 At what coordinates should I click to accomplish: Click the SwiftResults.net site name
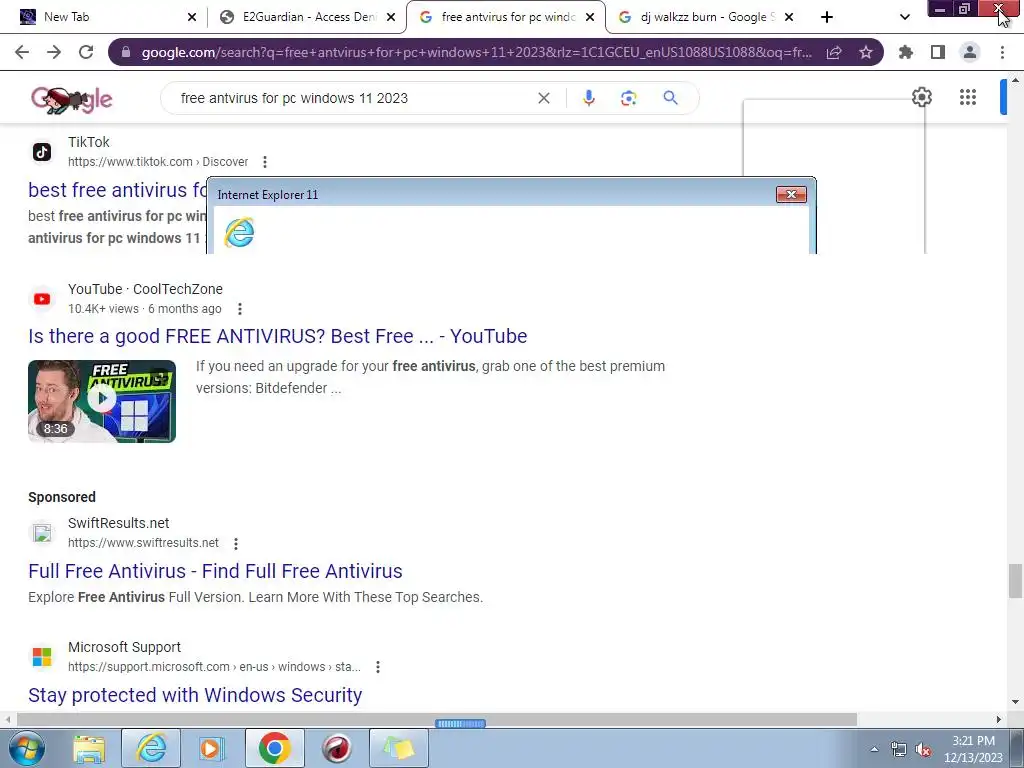pos(118,523)
